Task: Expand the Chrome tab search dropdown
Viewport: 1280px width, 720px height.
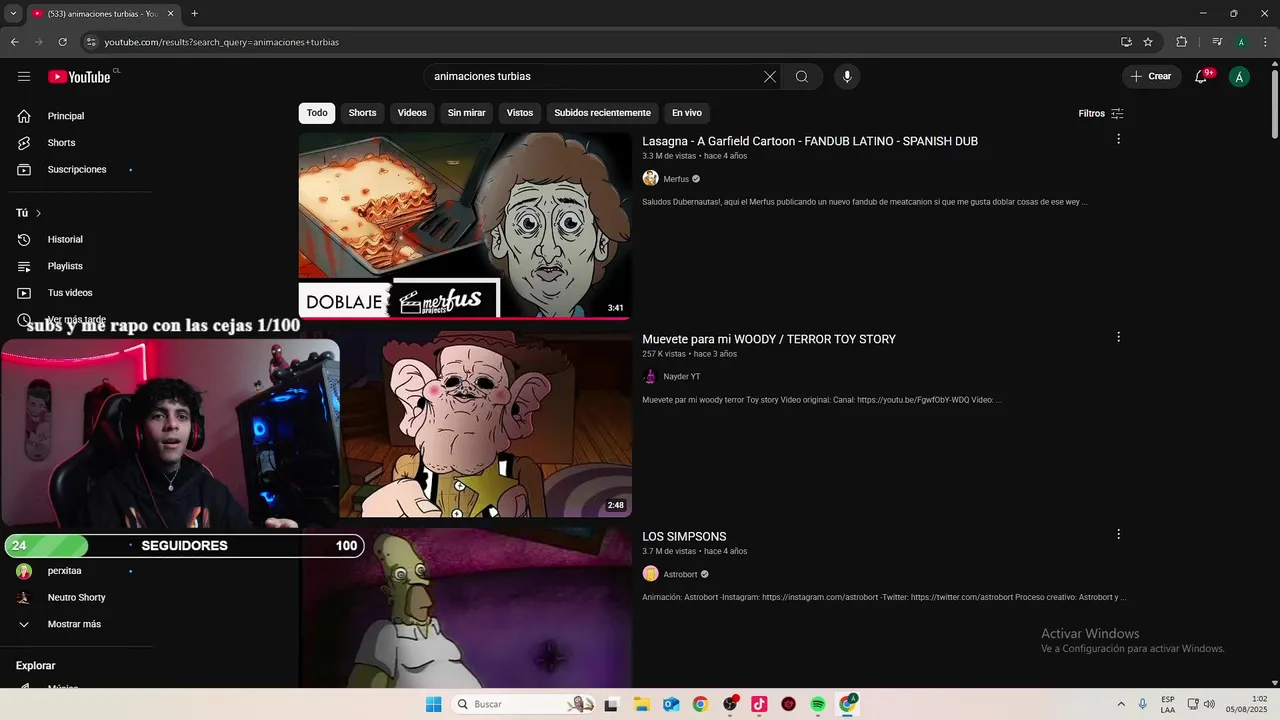Action: point(13,14)
